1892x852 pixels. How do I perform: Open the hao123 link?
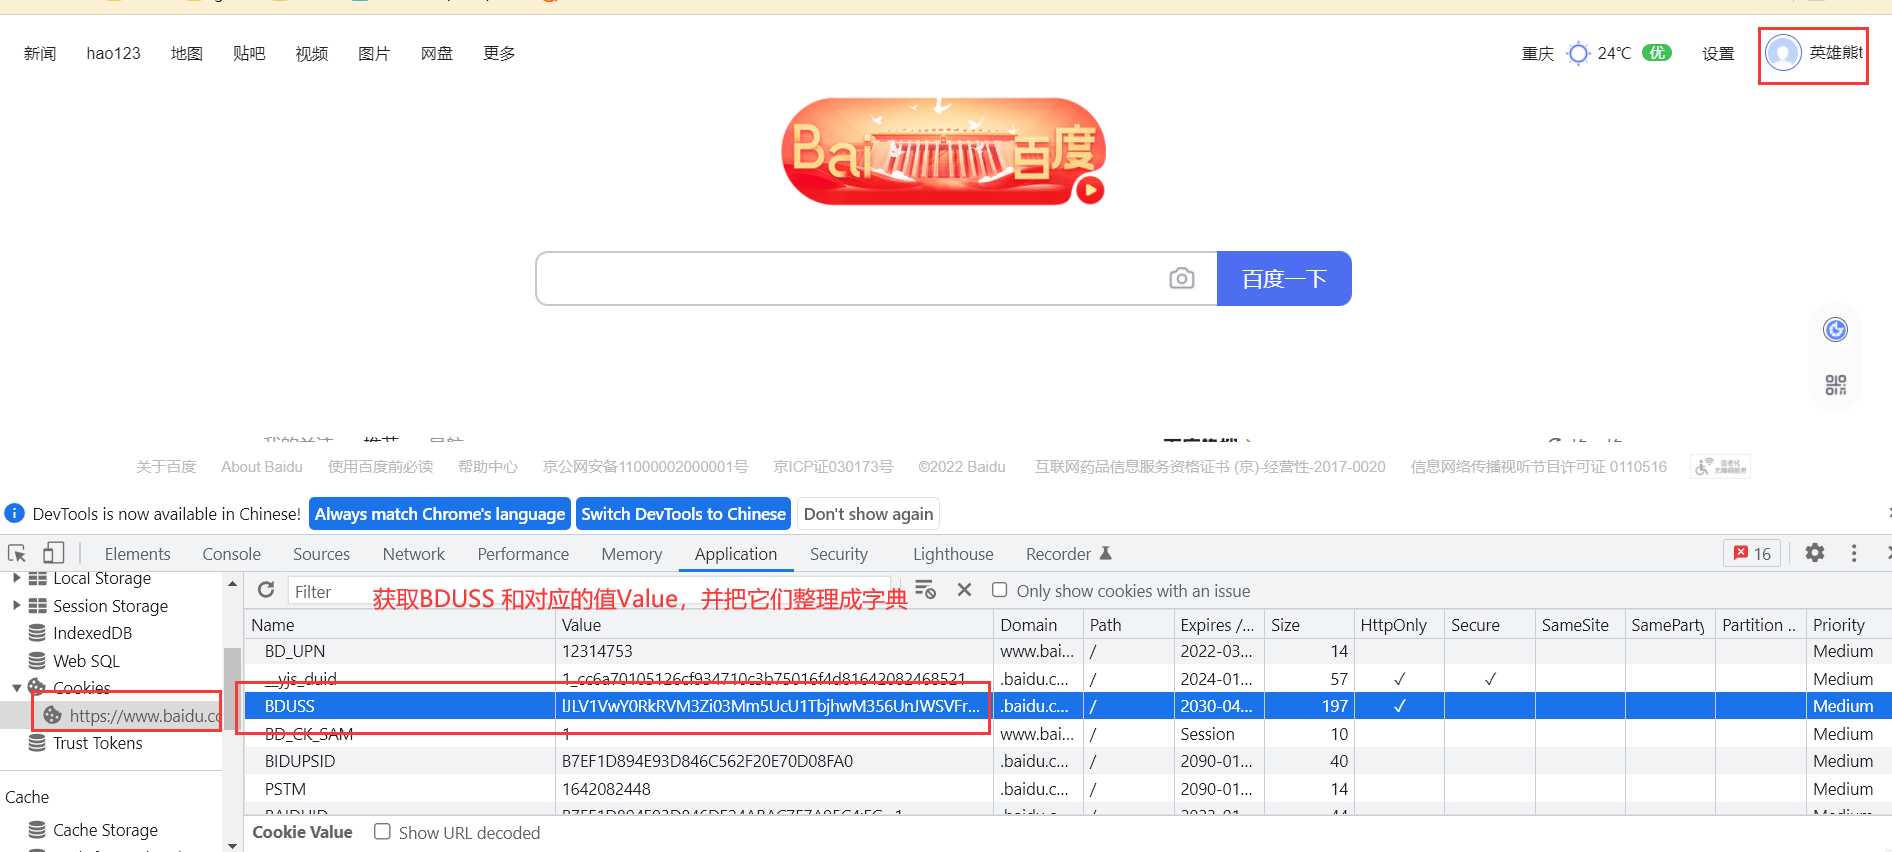[113, 53]
